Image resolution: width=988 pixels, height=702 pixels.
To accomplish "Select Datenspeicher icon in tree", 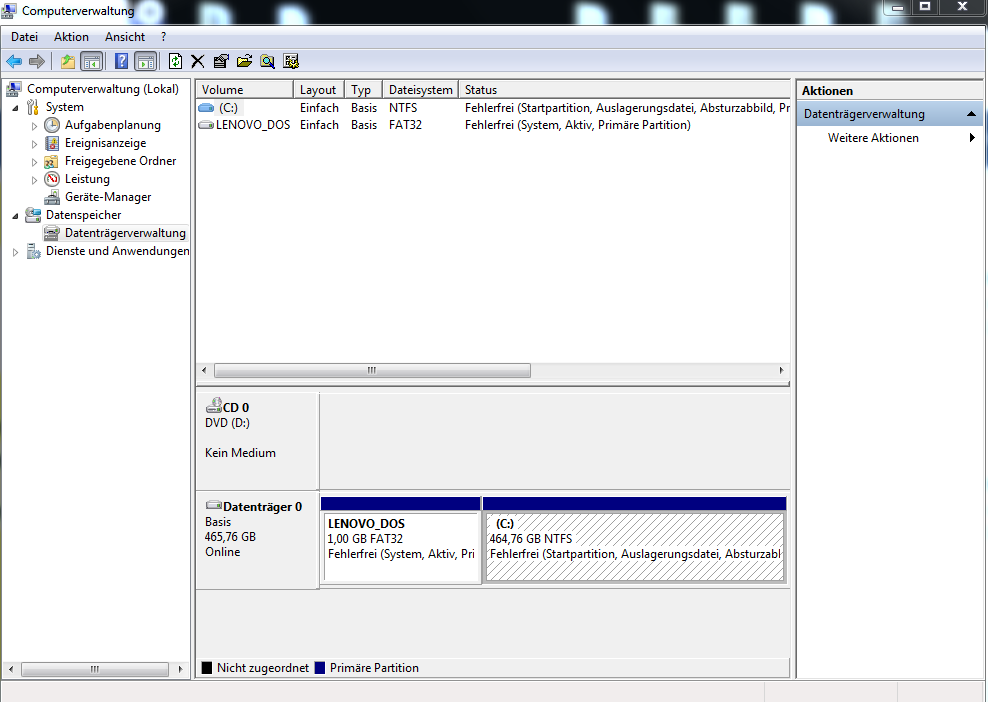I will (x=33, y=215).
